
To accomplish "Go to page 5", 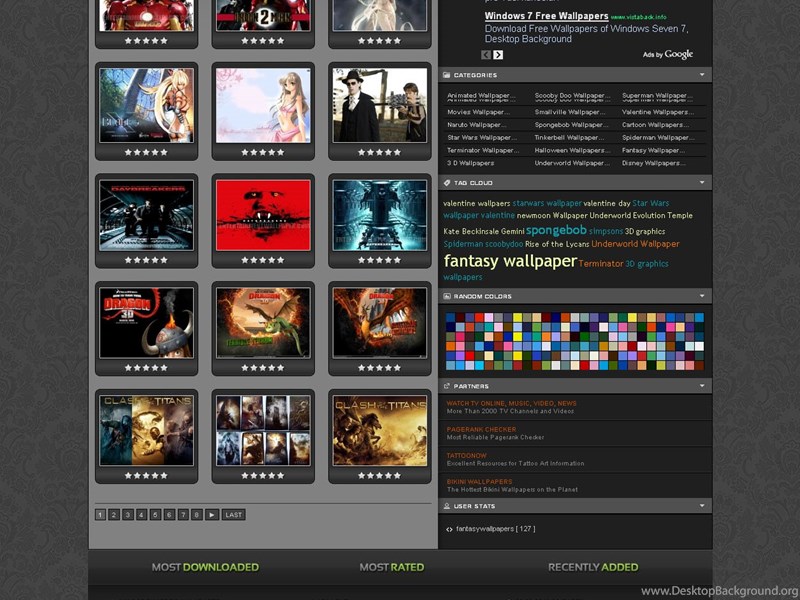I will point(156,515).
